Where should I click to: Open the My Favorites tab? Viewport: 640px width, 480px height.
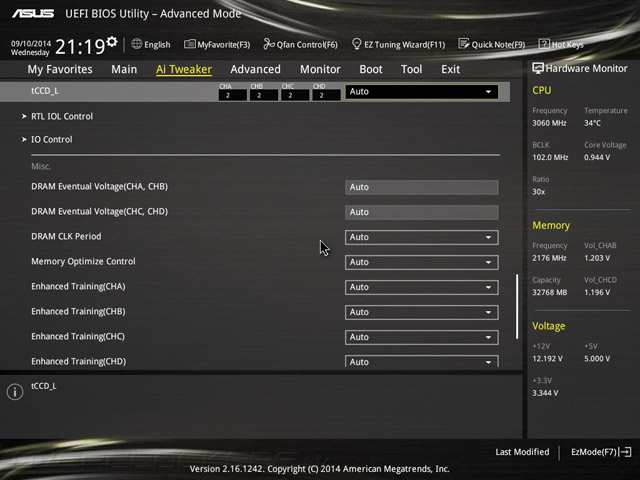60,69
